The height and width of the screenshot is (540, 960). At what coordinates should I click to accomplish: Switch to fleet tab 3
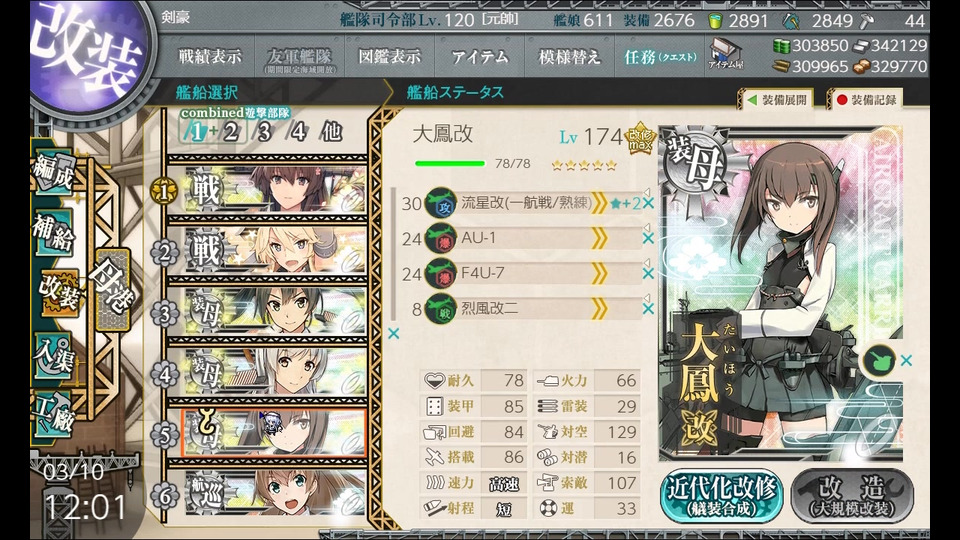coord(264,131)
